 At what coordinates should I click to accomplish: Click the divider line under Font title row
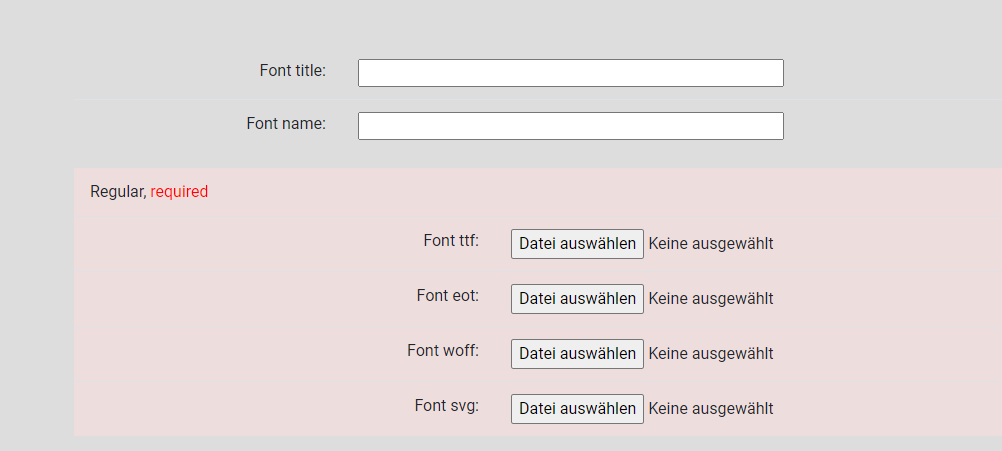tap(537, 100)
